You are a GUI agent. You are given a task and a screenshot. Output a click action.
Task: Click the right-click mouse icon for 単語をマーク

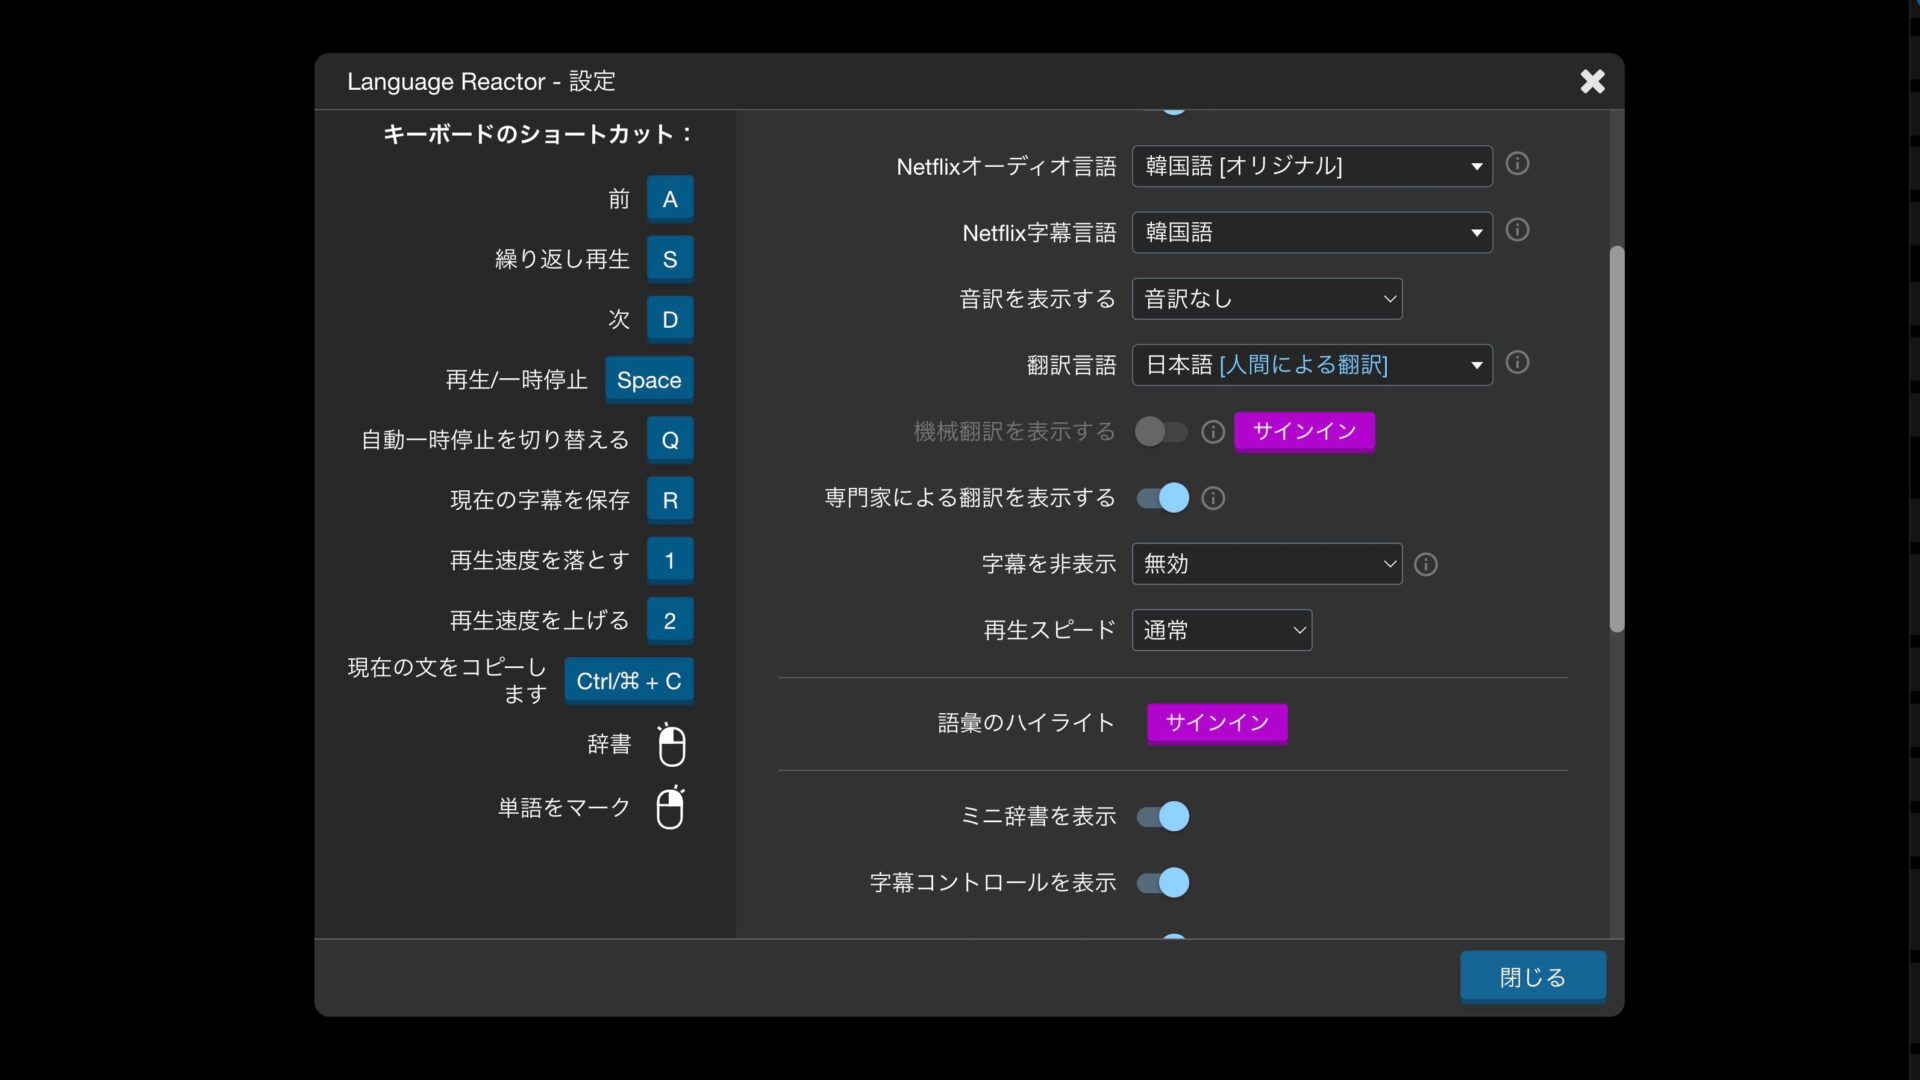click(671, 808)
